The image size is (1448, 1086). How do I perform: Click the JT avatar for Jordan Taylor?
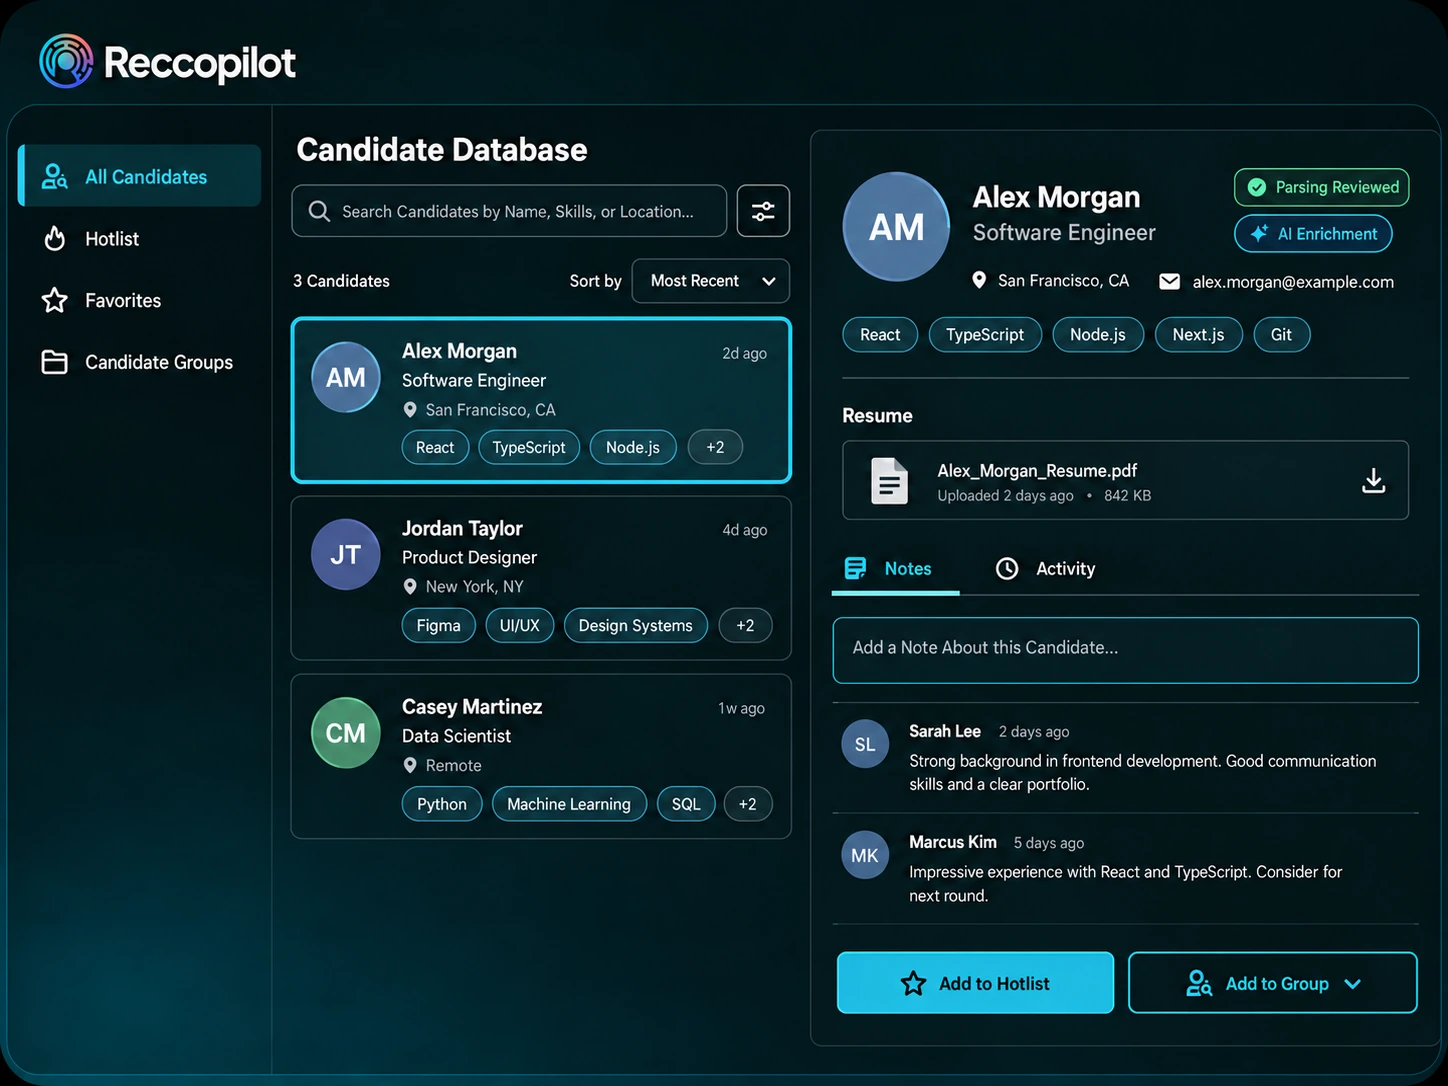click(x=346, y=555)
